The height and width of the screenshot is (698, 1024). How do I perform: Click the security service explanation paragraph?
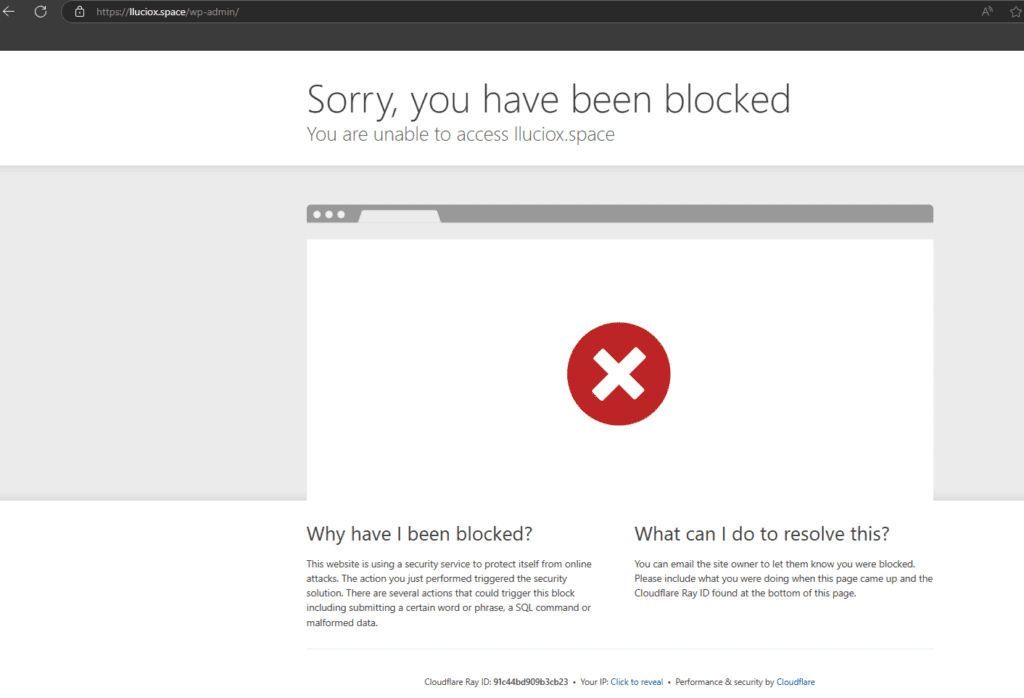450,593
